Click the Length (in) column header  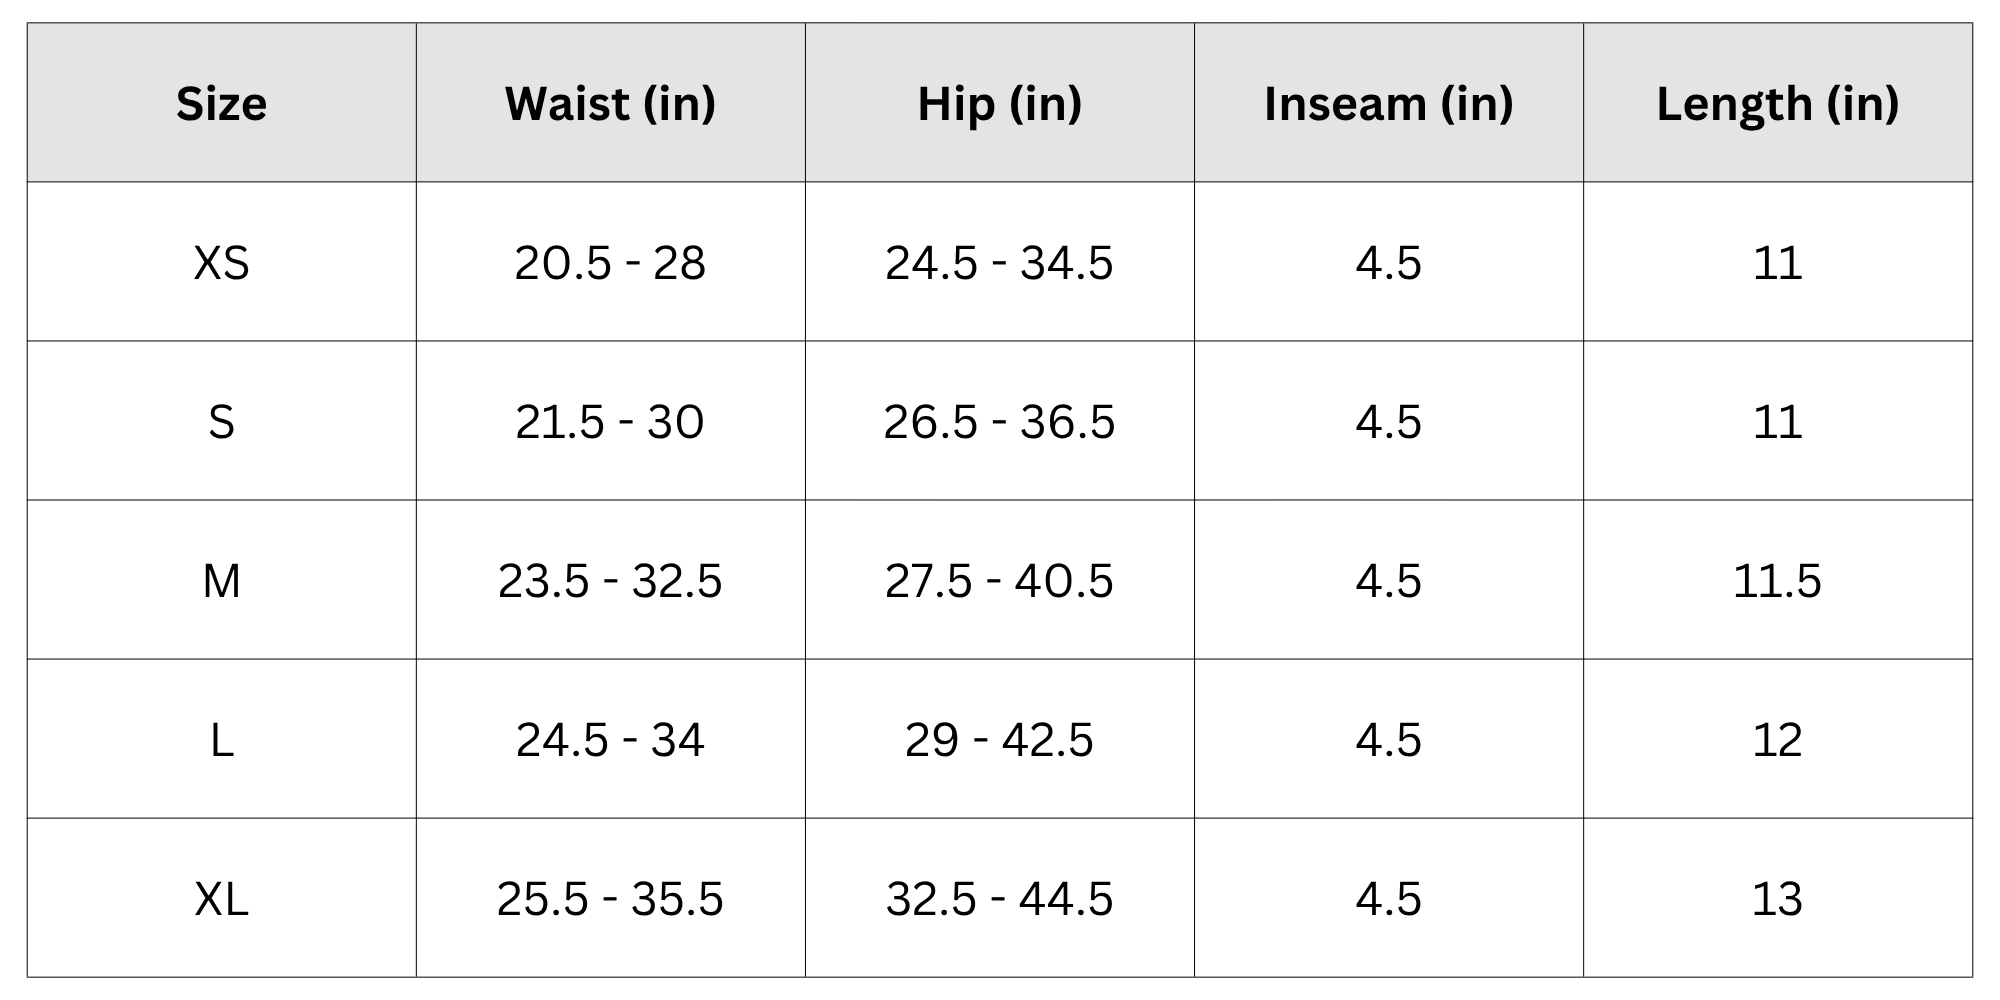click(1777, 103)
